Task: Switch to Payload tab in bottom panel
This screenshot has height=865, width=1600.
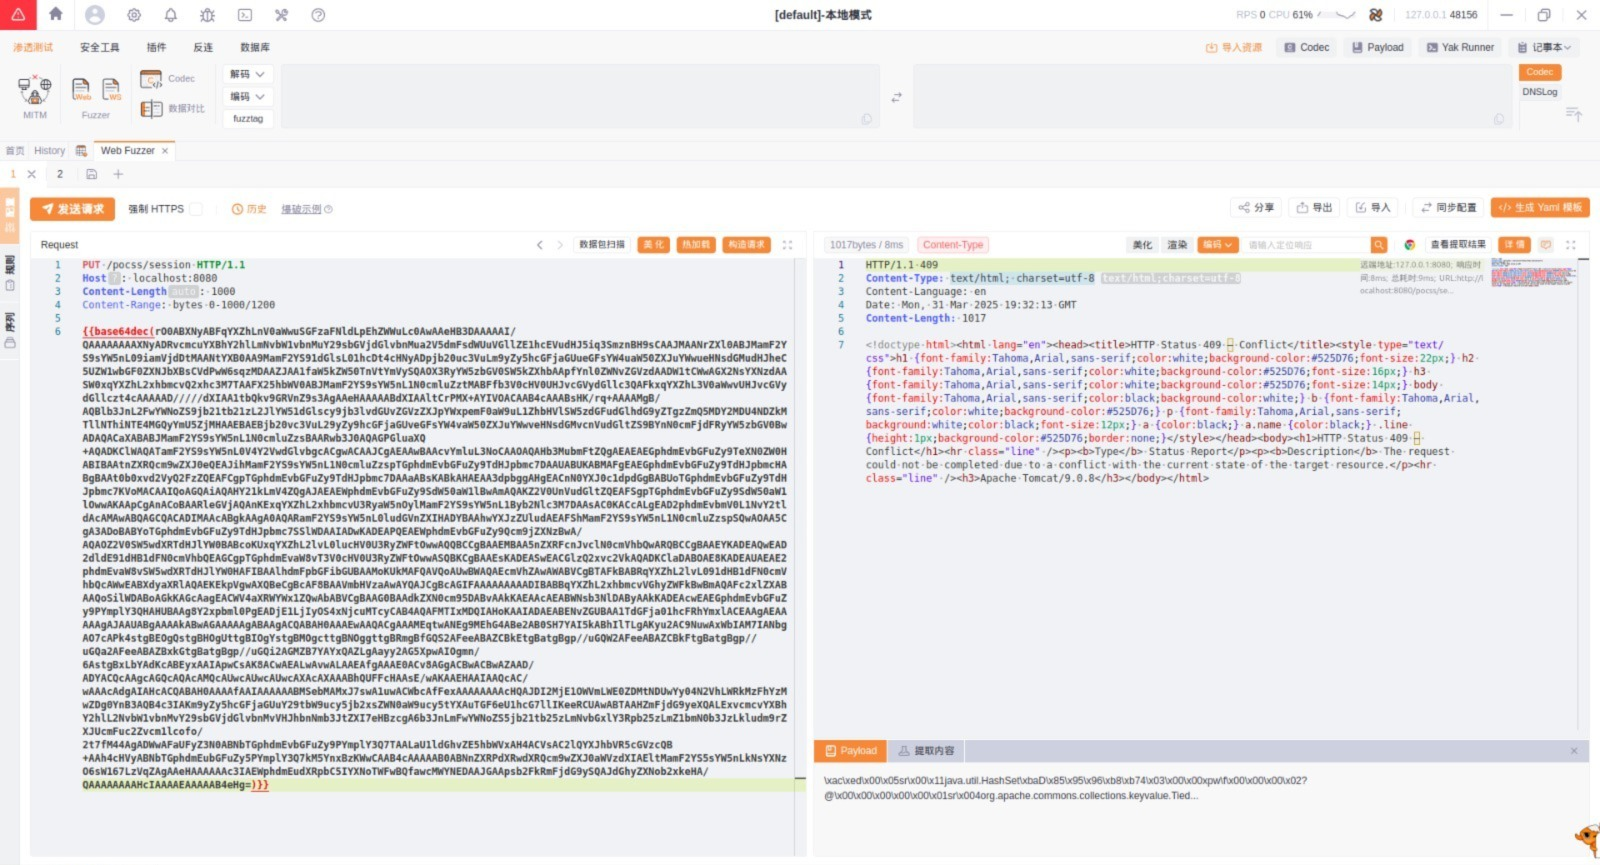Action: tap(851, 751)
